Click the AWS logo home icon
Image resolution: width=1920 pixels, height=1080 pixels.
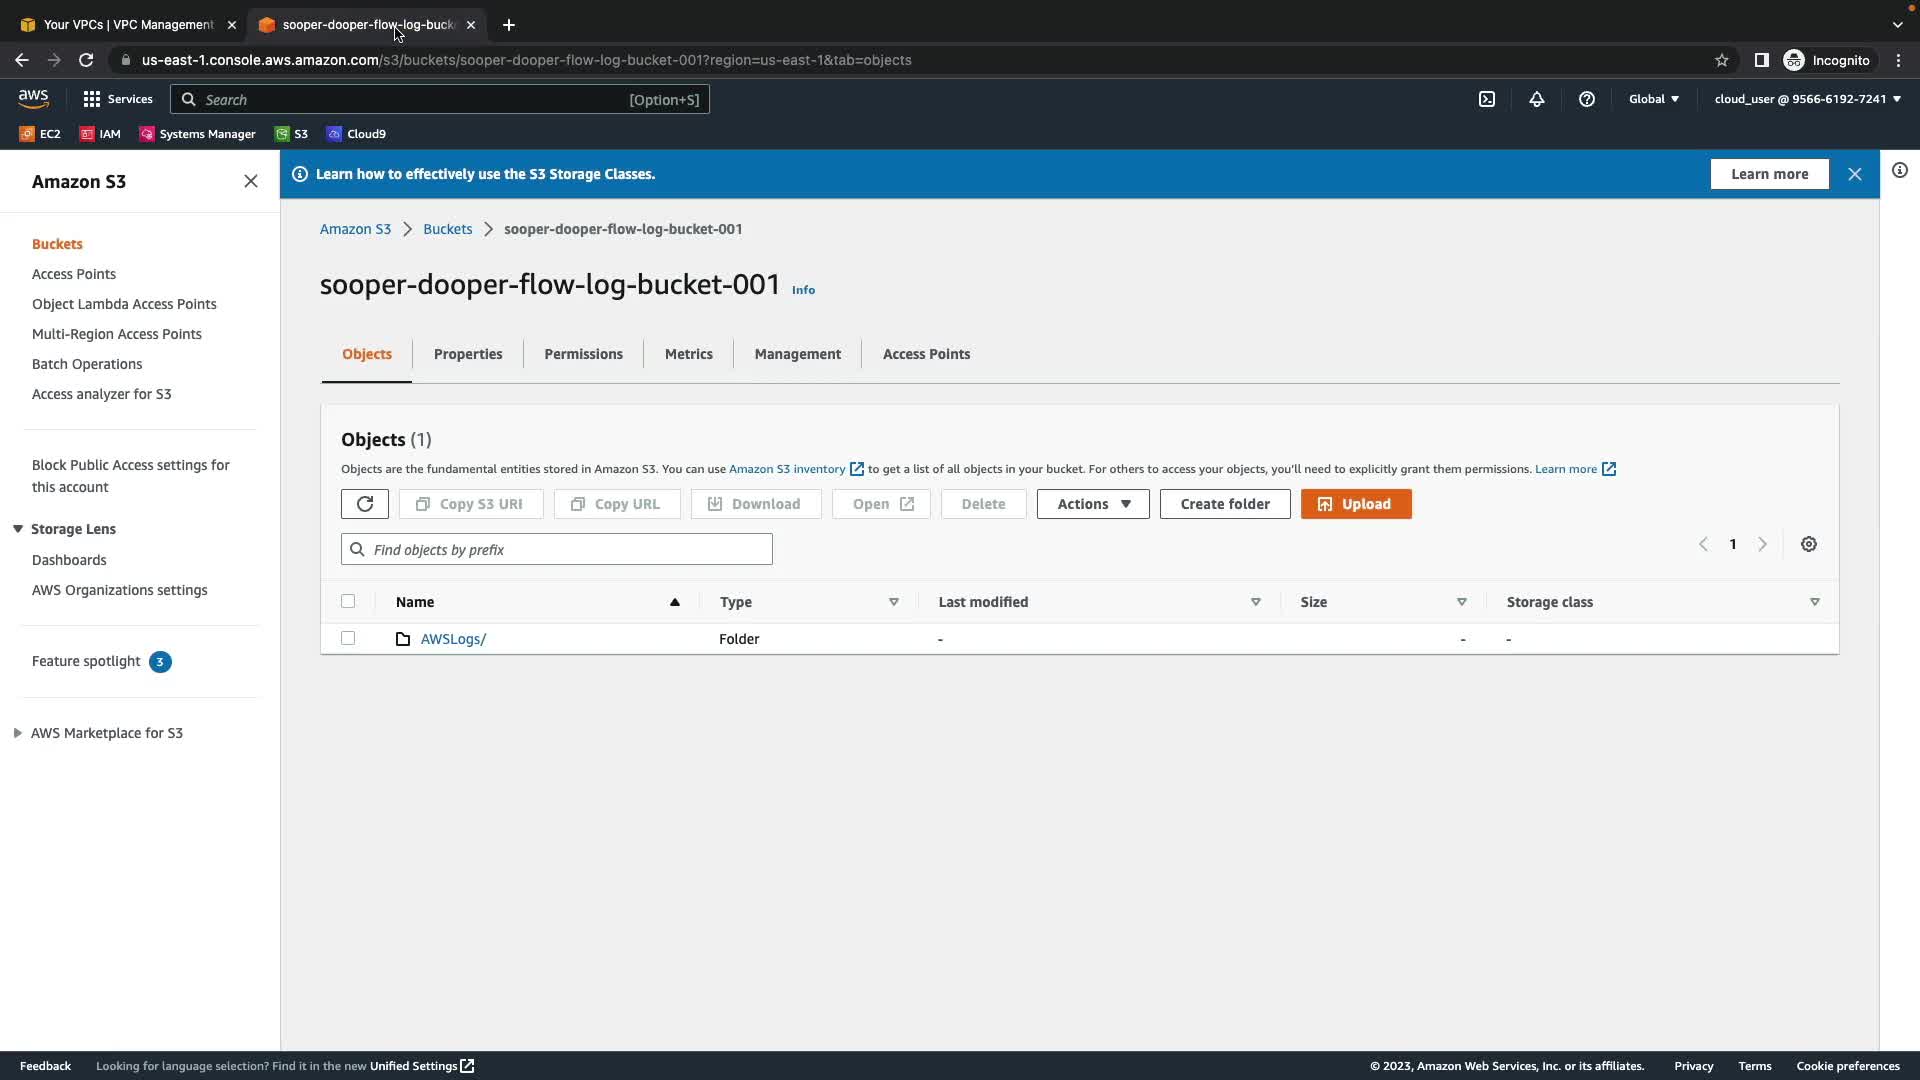(x=33, y=98)
